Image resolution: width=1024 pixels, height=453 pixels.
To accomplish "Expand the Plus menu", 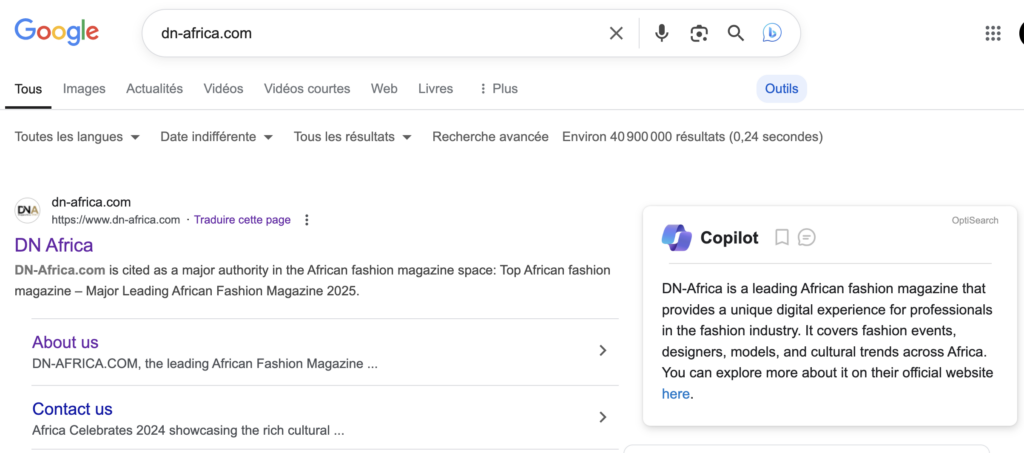I will click(x=498, y=89).
